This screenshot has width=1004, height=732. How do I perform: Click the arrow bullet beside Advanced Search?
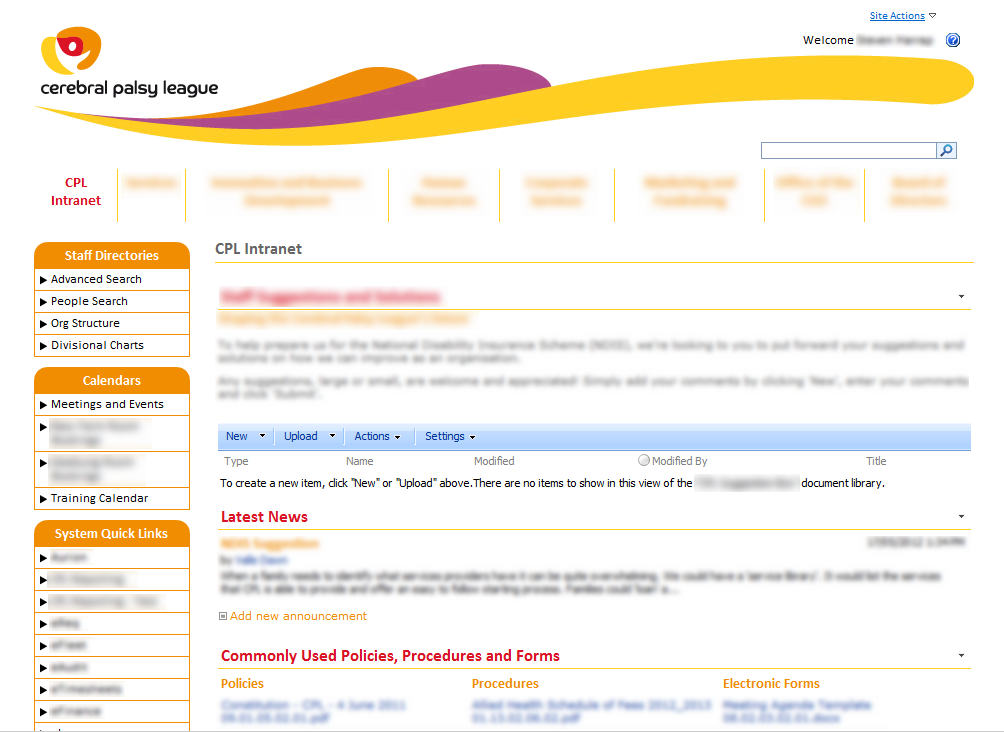click(44, 280)
